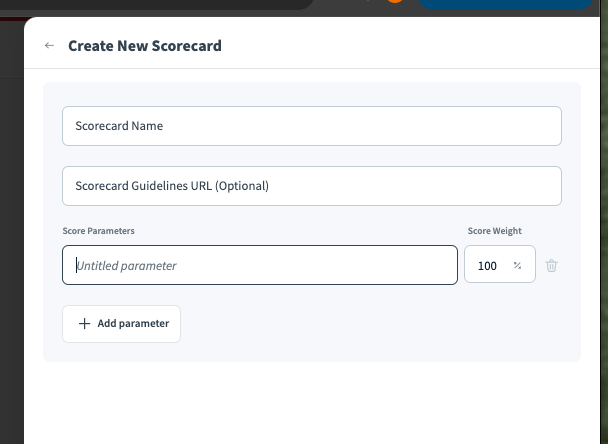
Task: Click the Create New Scorecard heading
Action: [x=145, y=46]
